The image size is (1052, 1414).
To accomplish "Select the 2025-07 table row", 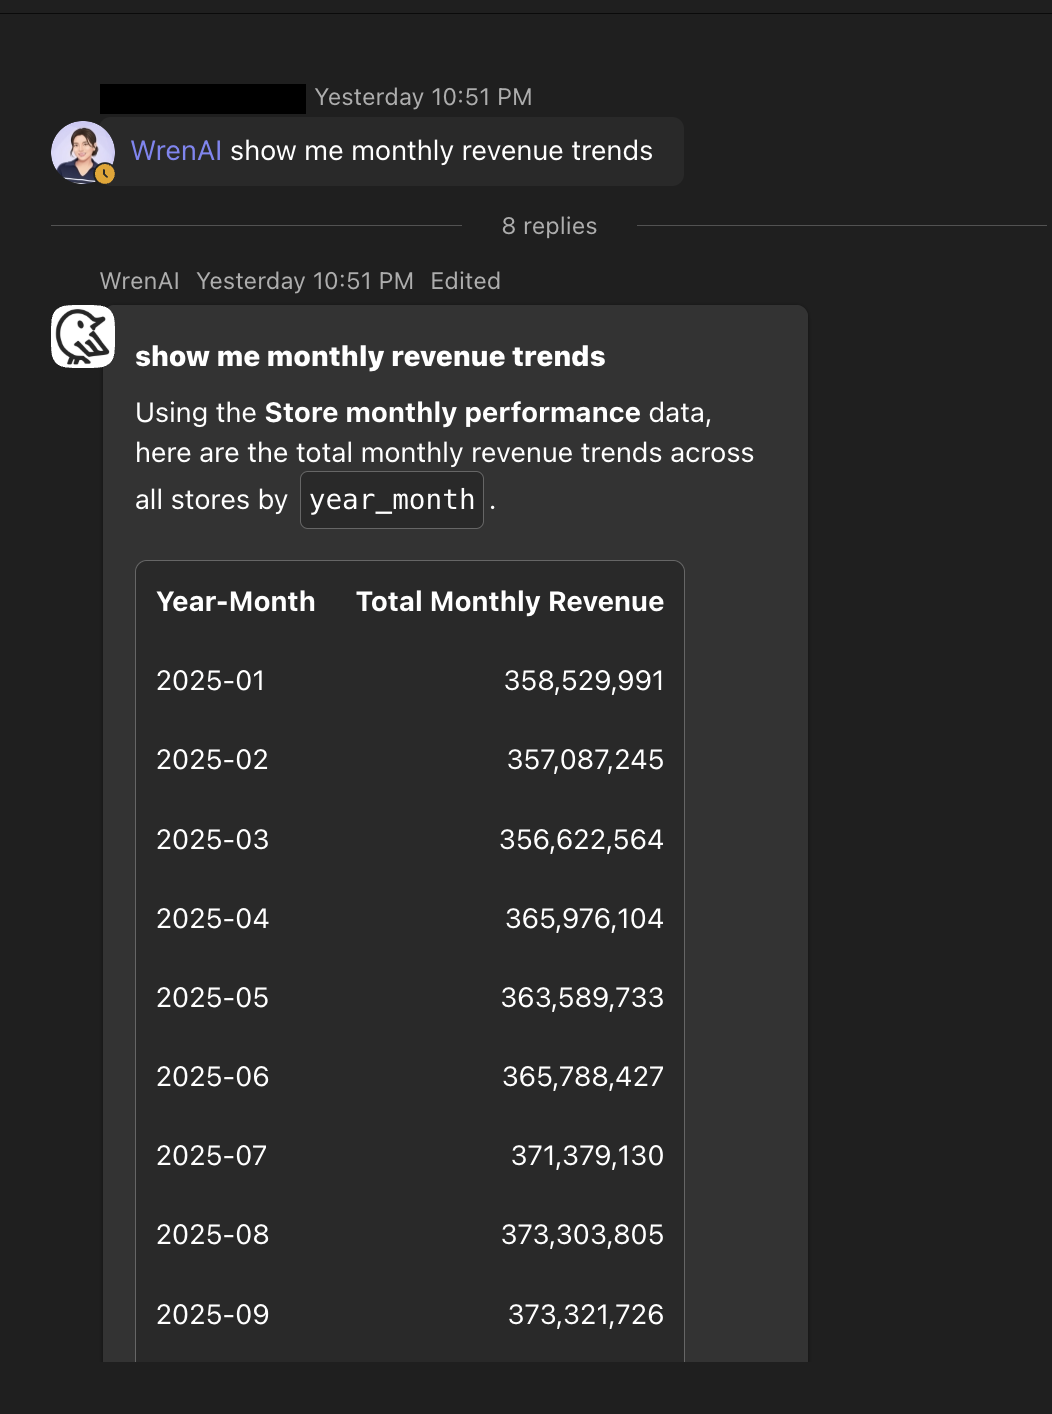I will click(x=410, y=1155).
